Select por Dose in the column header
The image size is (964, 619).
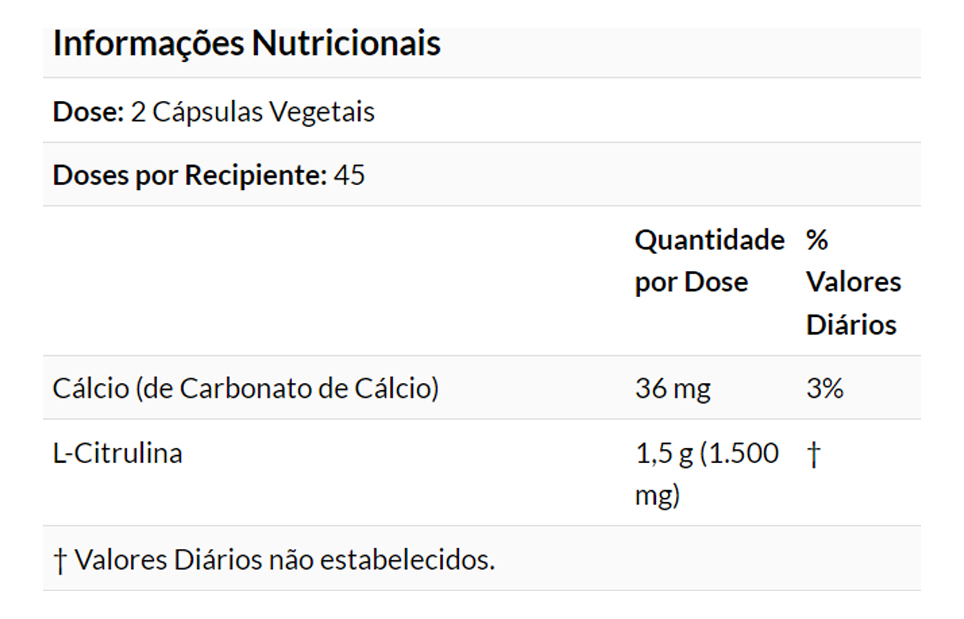(x=691, y=283)
